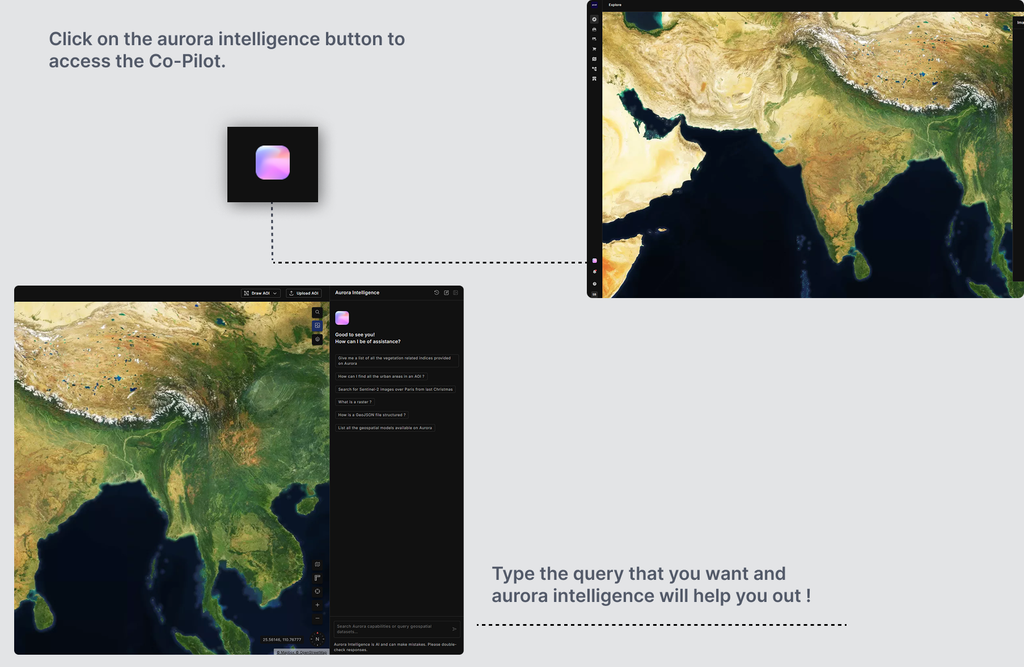
Task: Click the Aurora Intelligence gradient icon in the sidebar
Action: pos(594,261)
